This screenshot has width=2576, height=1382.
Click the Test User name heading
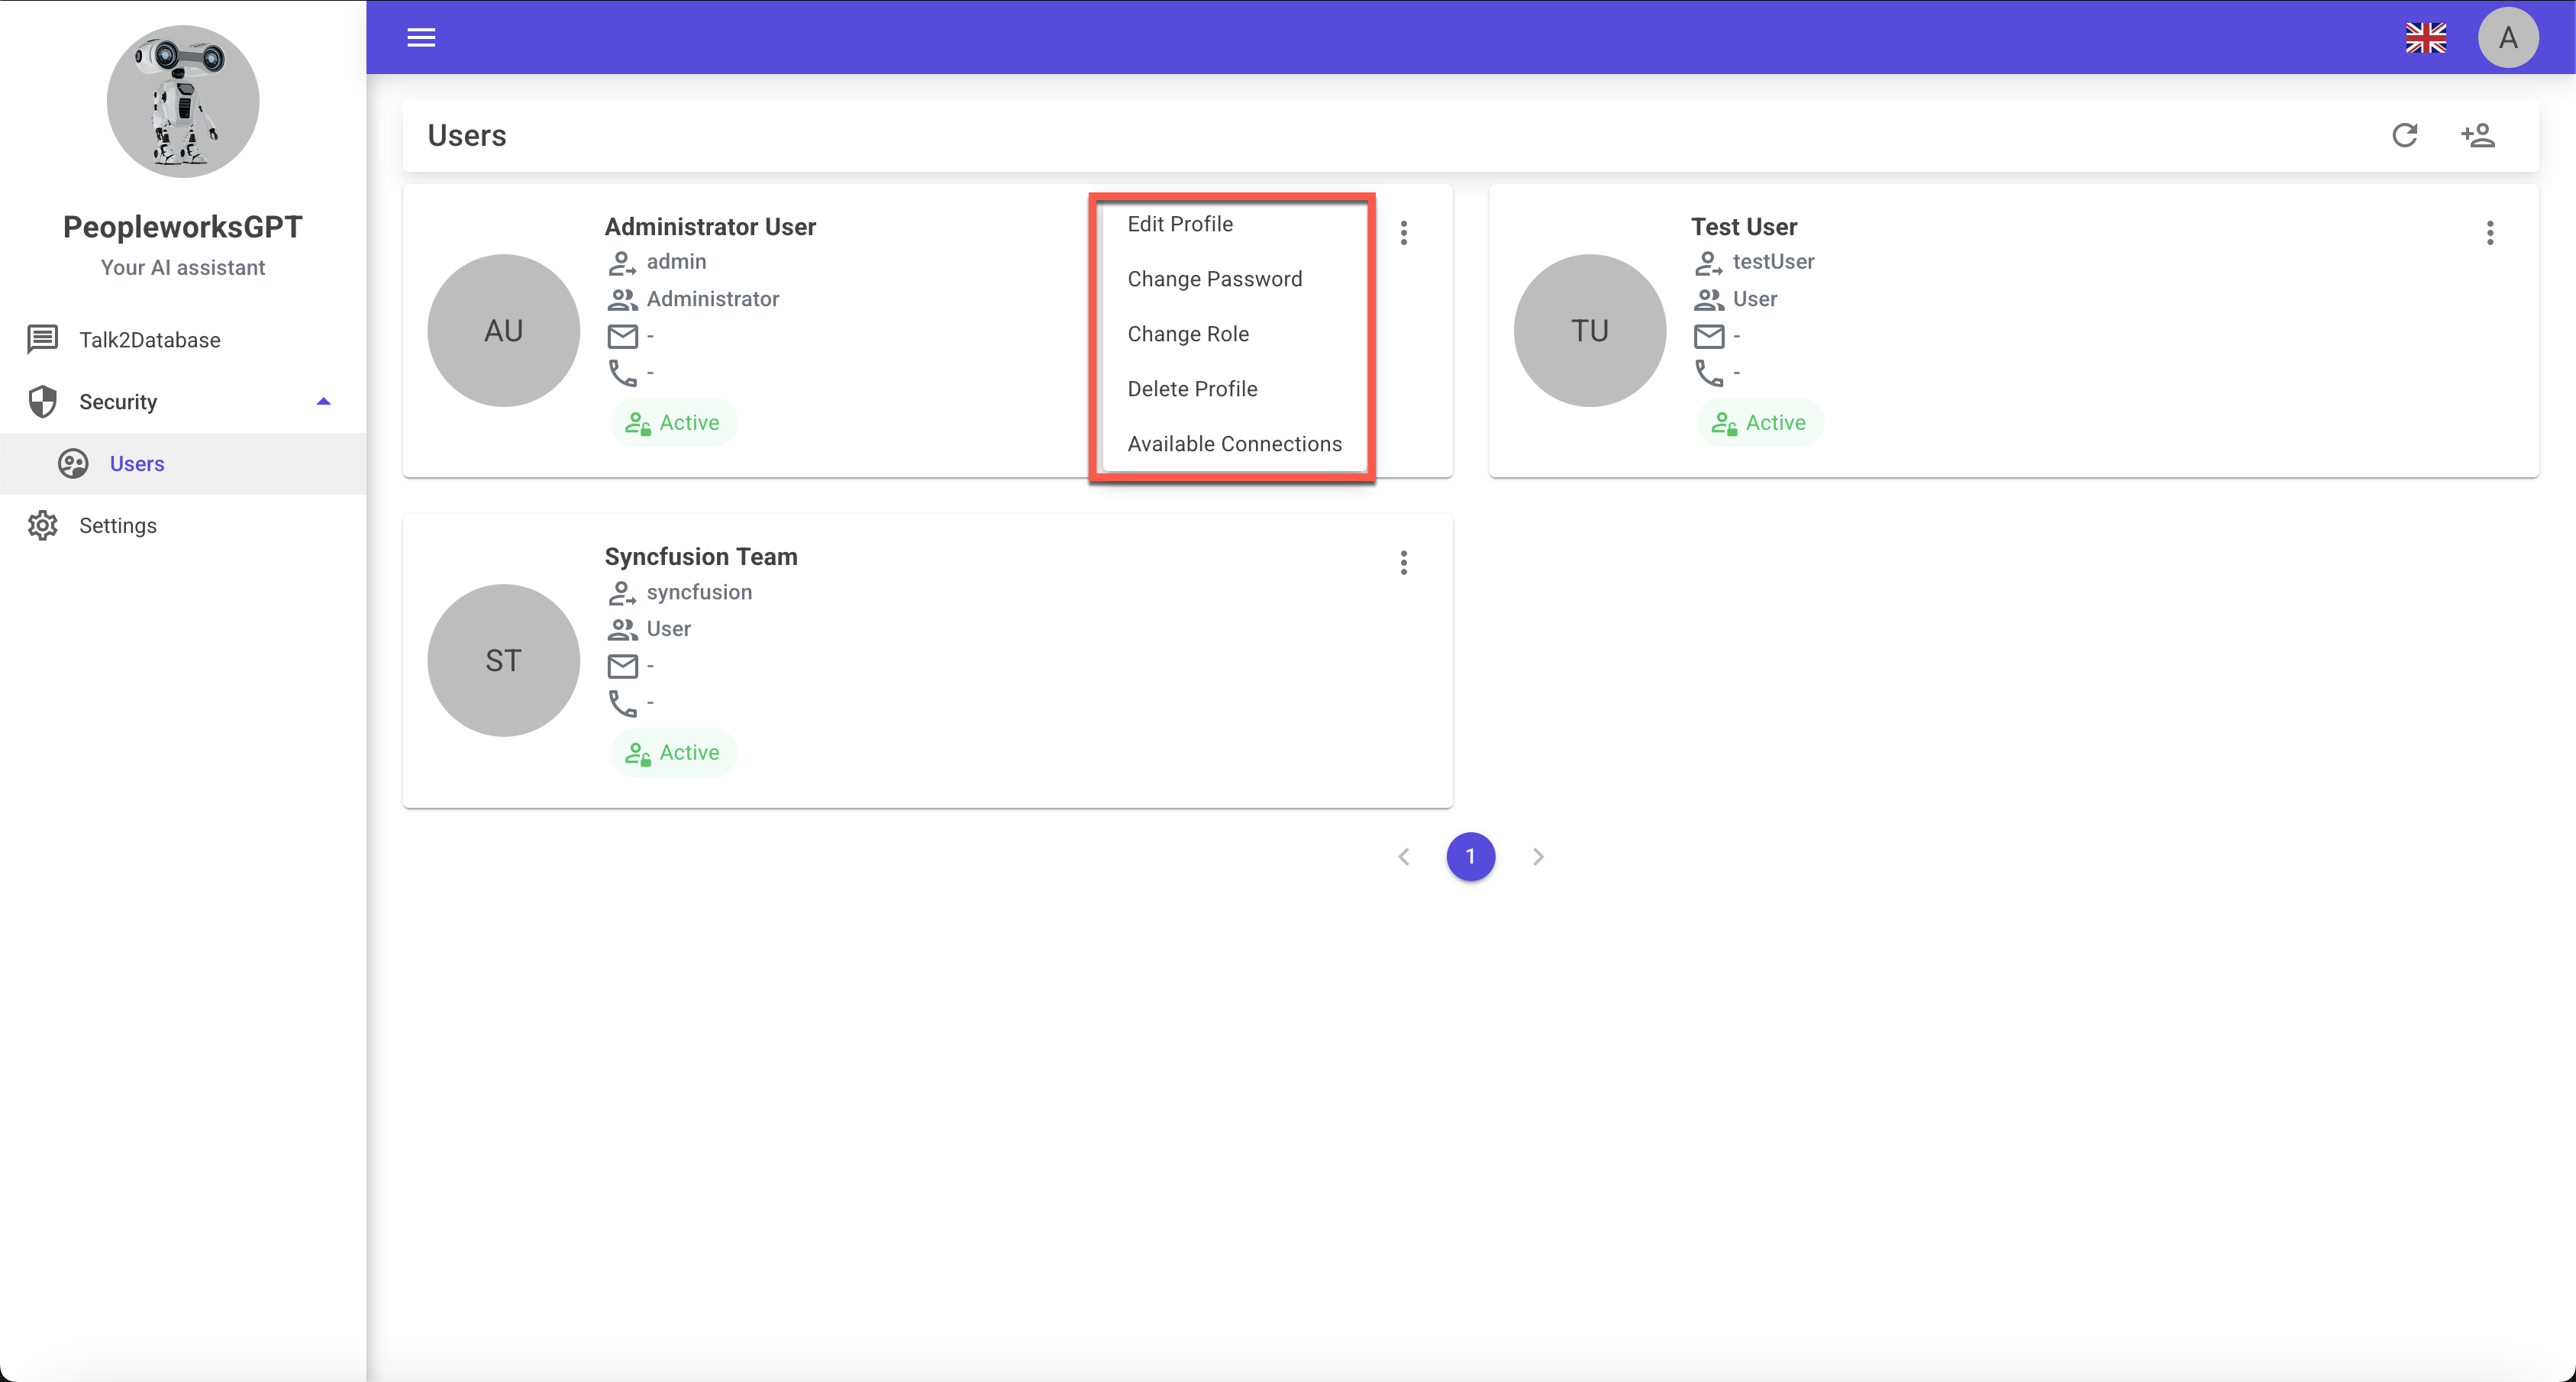[1744, 227]
